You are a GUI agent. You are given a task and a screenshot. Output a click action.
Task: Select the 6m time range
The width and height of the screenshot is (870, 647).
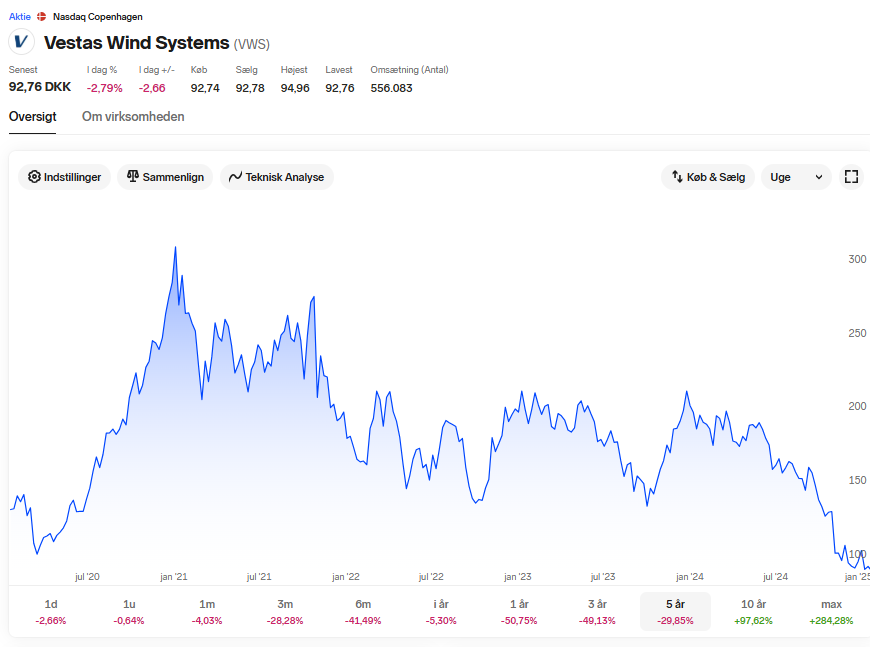click(363, 611)
